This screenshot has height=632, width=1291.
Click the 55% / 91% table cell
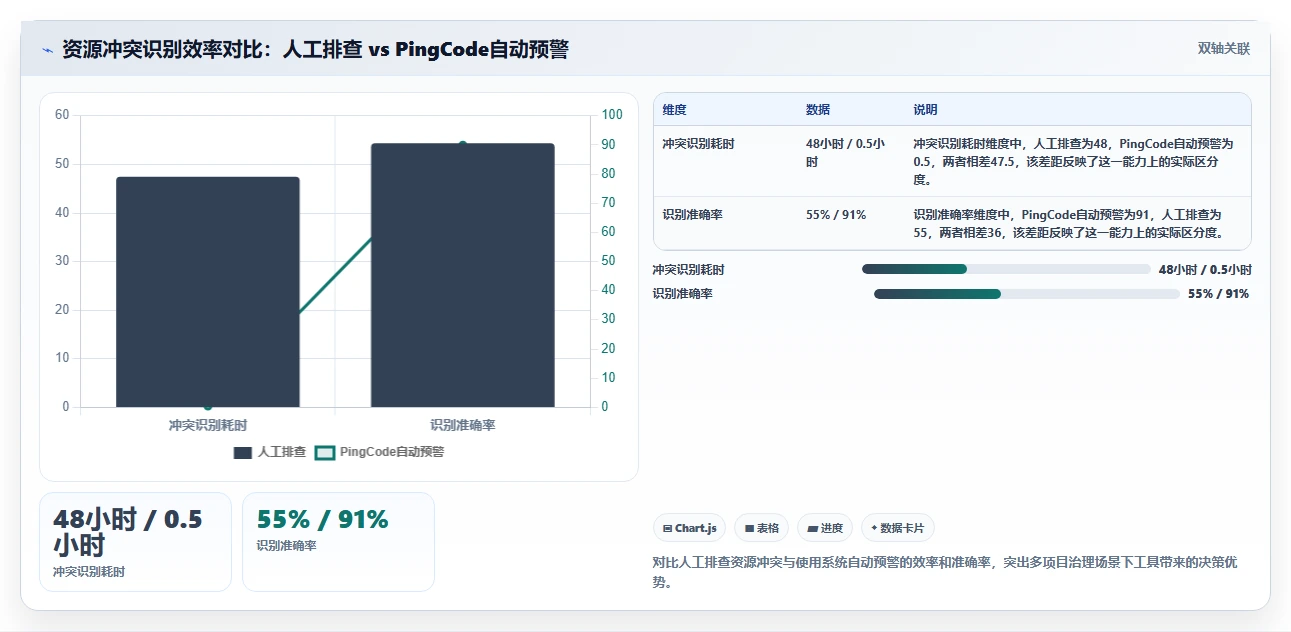tap(836, 215)
